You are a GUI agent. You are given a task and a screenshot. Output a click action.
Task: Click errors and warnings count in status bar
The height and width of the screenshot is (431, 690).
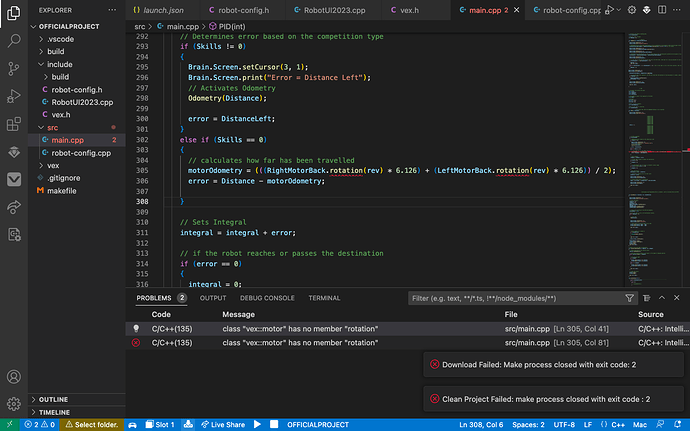click(40, 425)
